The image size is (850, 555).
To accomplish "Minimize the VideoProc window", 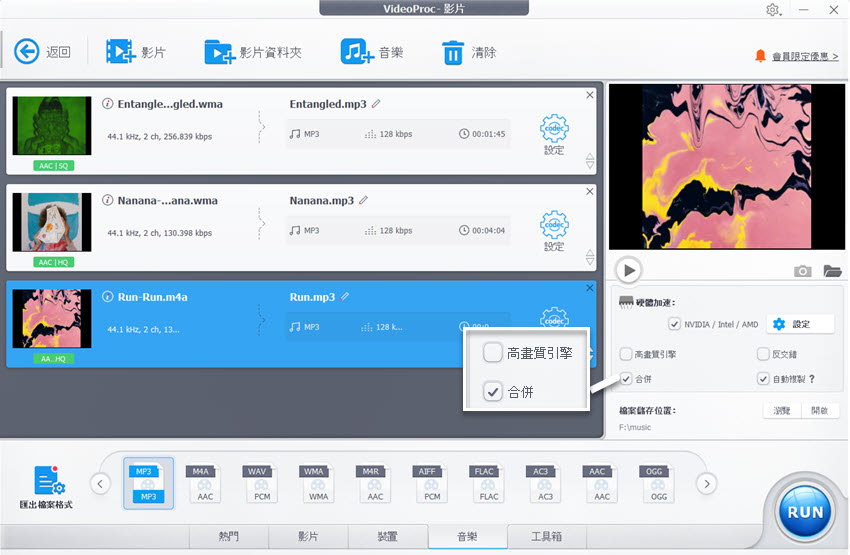I will click(x=803, y=10).
